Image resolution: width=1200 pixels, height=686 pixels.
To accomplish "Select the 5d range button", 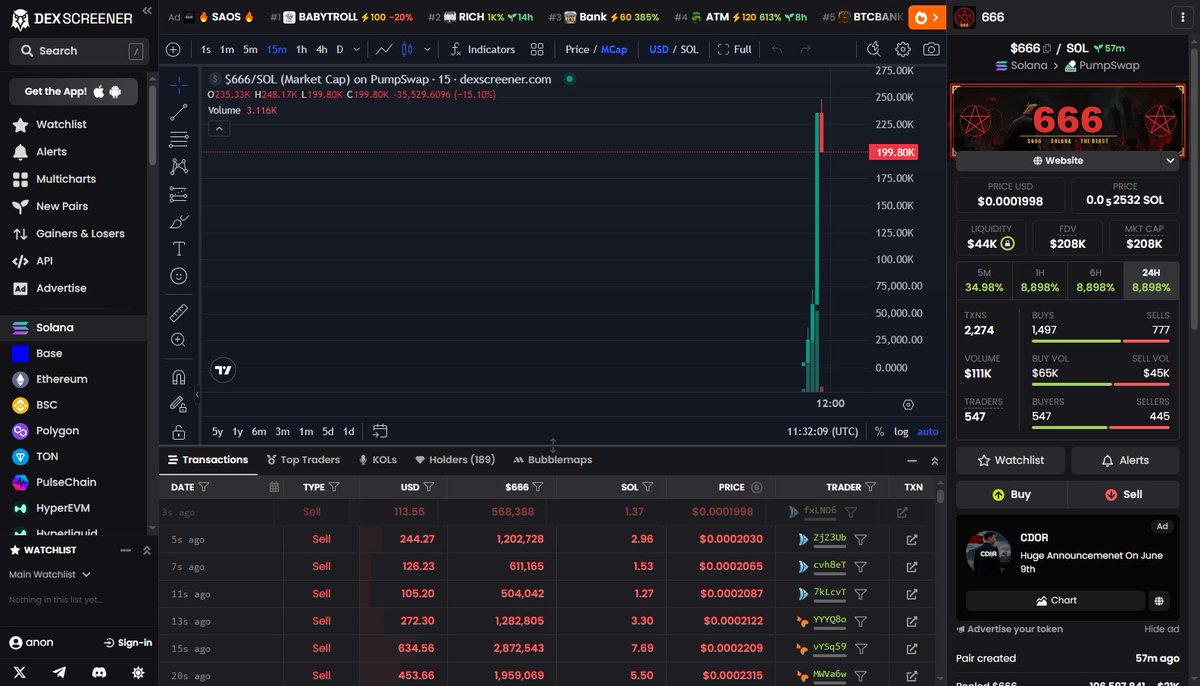I will (328, 431).
